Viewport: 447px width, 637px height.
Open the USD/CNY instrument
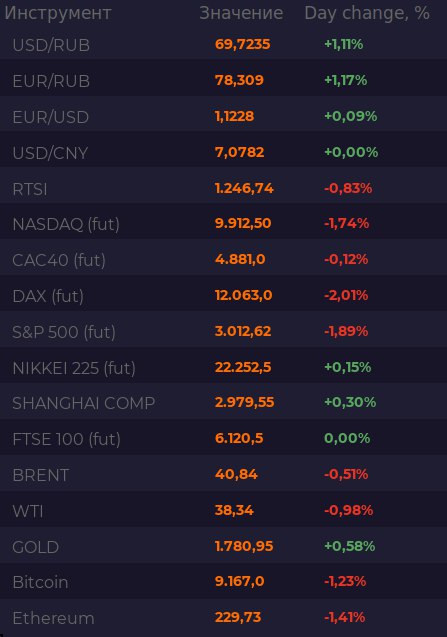[x=50, y=153]
